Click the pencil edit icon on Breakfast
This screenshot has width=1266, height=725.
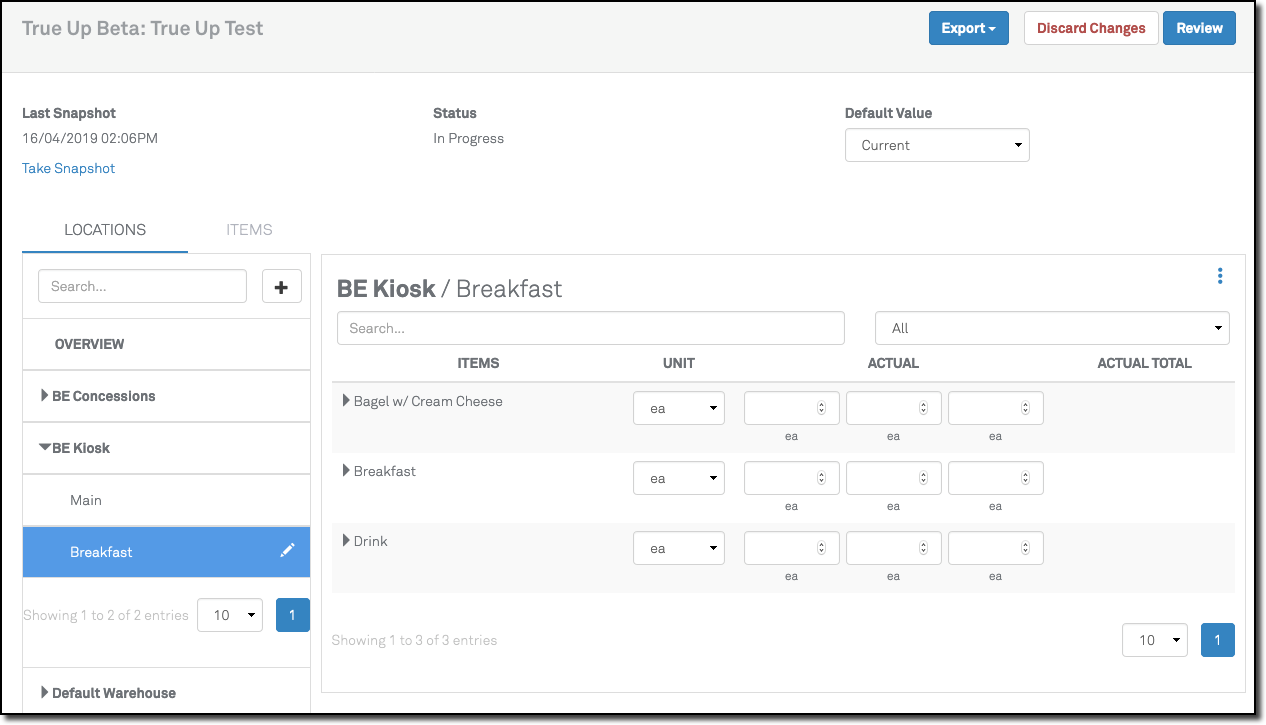coord(287,551)
